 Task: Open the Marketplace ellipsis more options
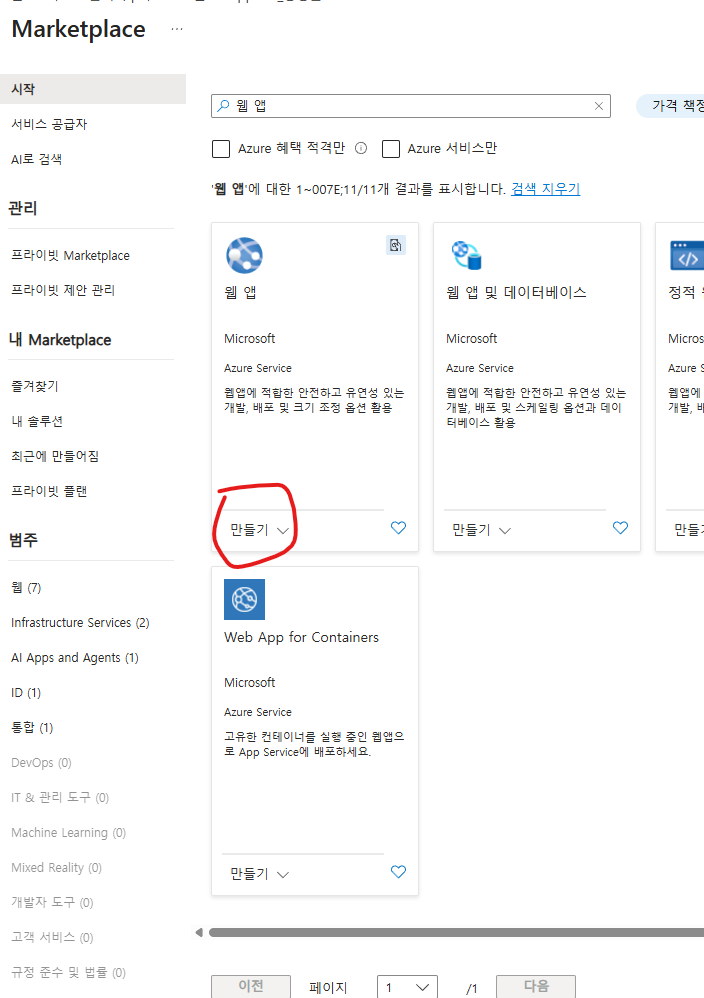coord(177,29)
